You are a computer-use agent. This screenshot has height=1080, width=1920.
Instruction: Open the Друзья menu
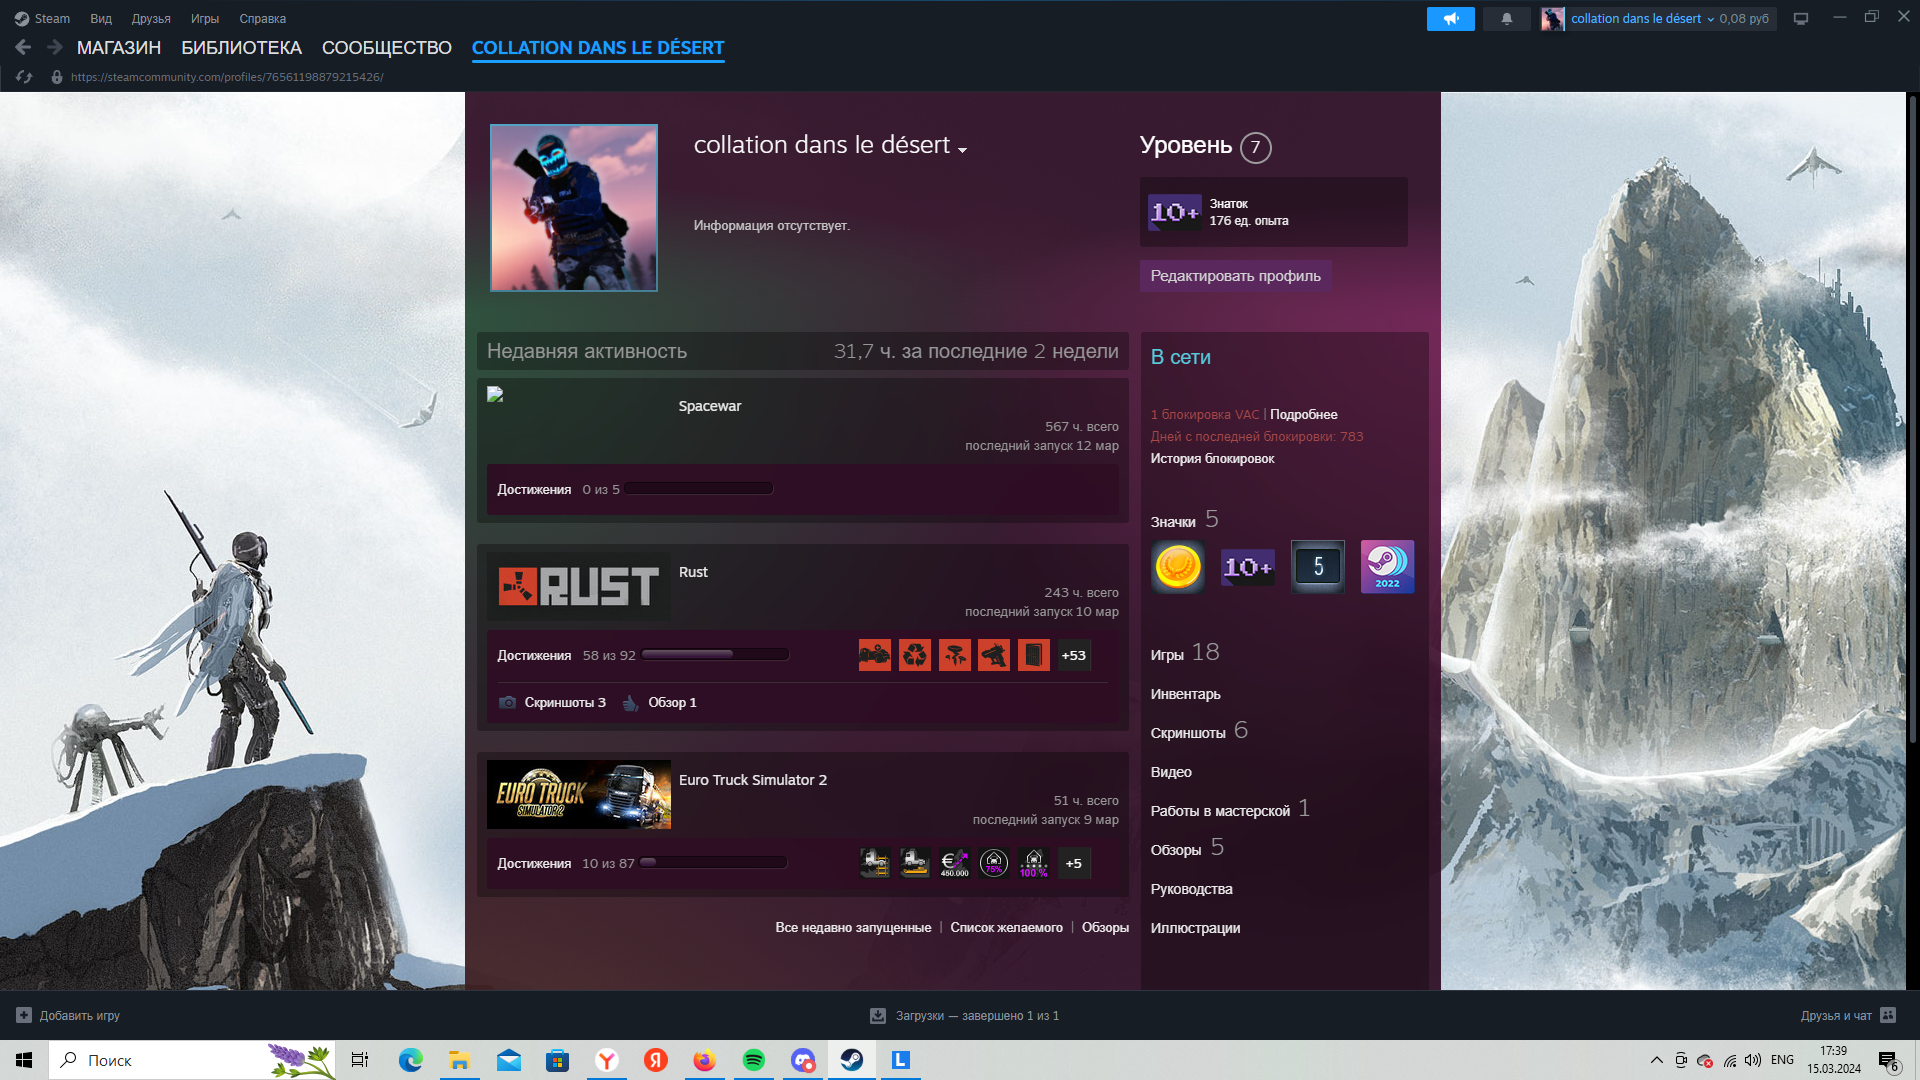151,19
